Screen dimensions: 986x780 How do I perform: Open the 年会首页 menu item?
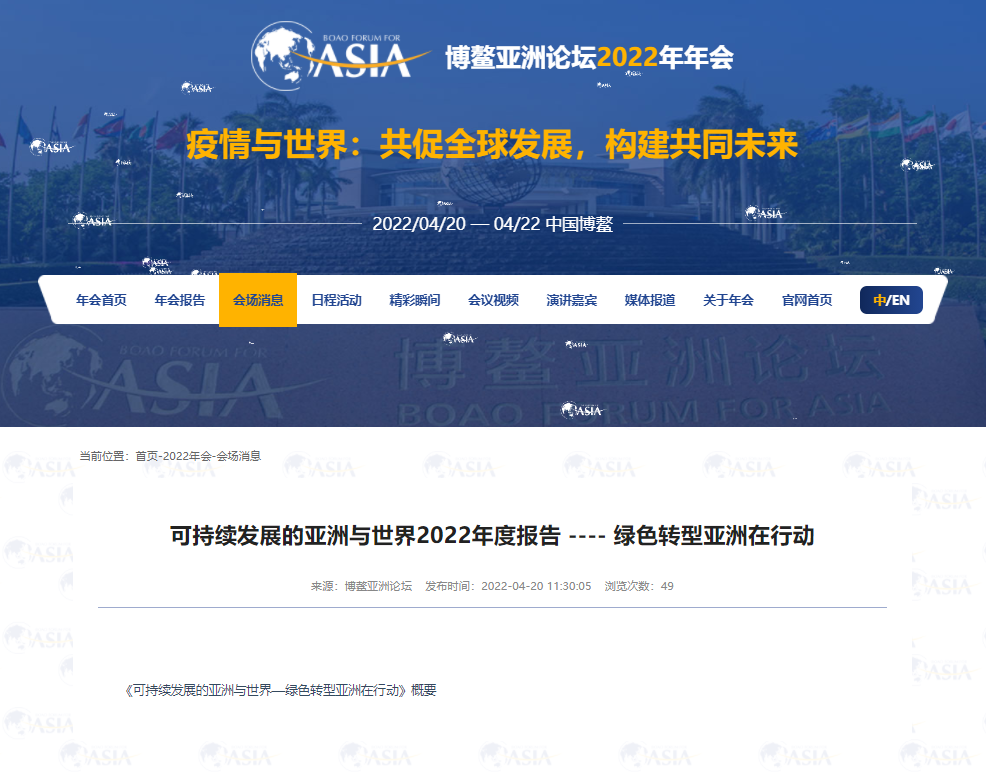101,300
